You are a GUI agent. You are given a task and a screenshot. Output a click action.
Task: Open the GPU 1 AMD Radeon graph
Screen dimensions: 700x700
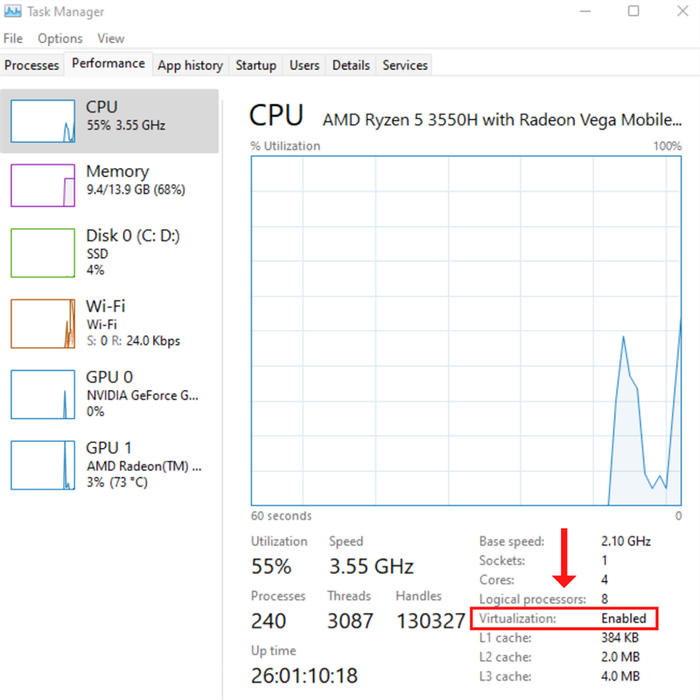pyautogui.click(x=43, y=465)
